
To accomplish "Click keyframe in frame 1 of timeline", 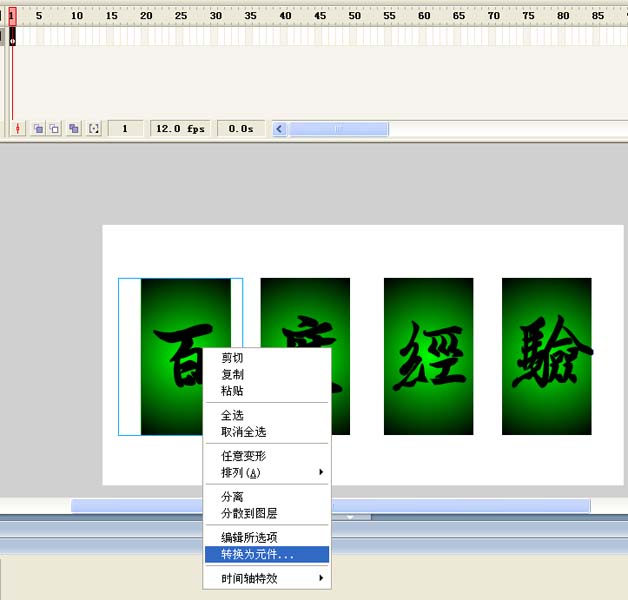I will (13, 37).
